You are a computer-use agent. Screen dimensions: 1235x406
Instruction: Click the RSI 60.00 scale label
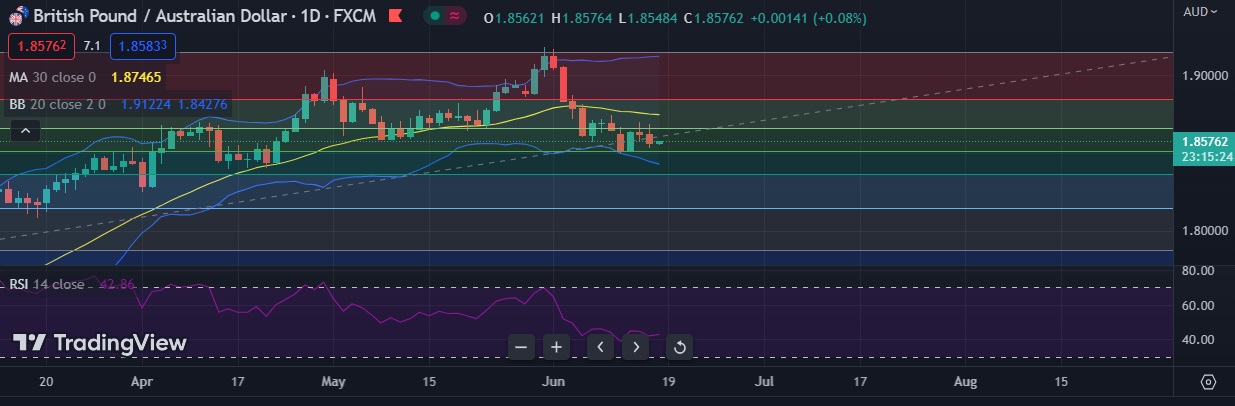coord(1196,305)
